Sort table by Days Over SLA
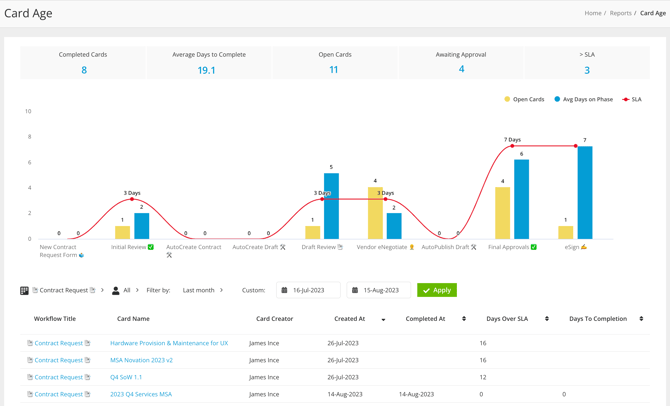670x406 pixels. pos(546,319)
